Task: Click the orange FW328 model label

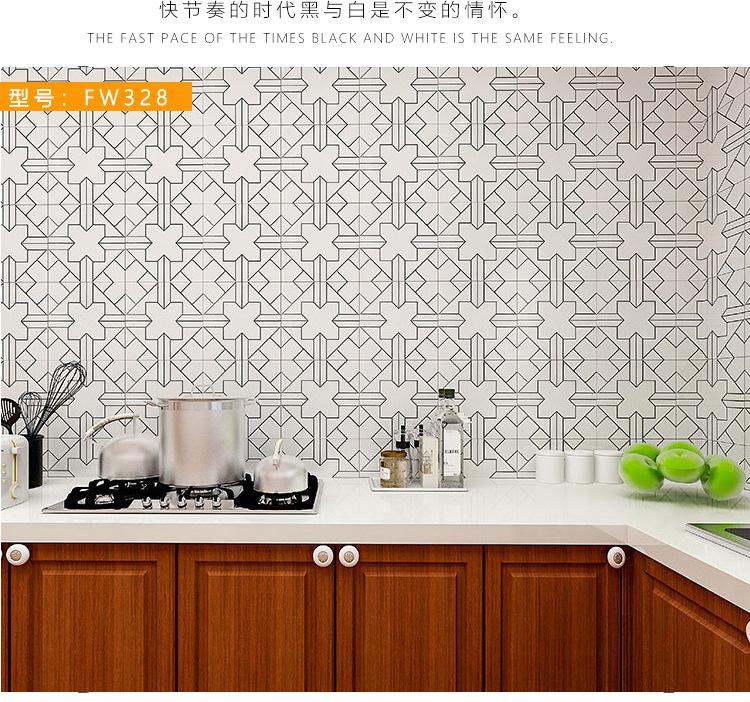Action: click(96, 97)
